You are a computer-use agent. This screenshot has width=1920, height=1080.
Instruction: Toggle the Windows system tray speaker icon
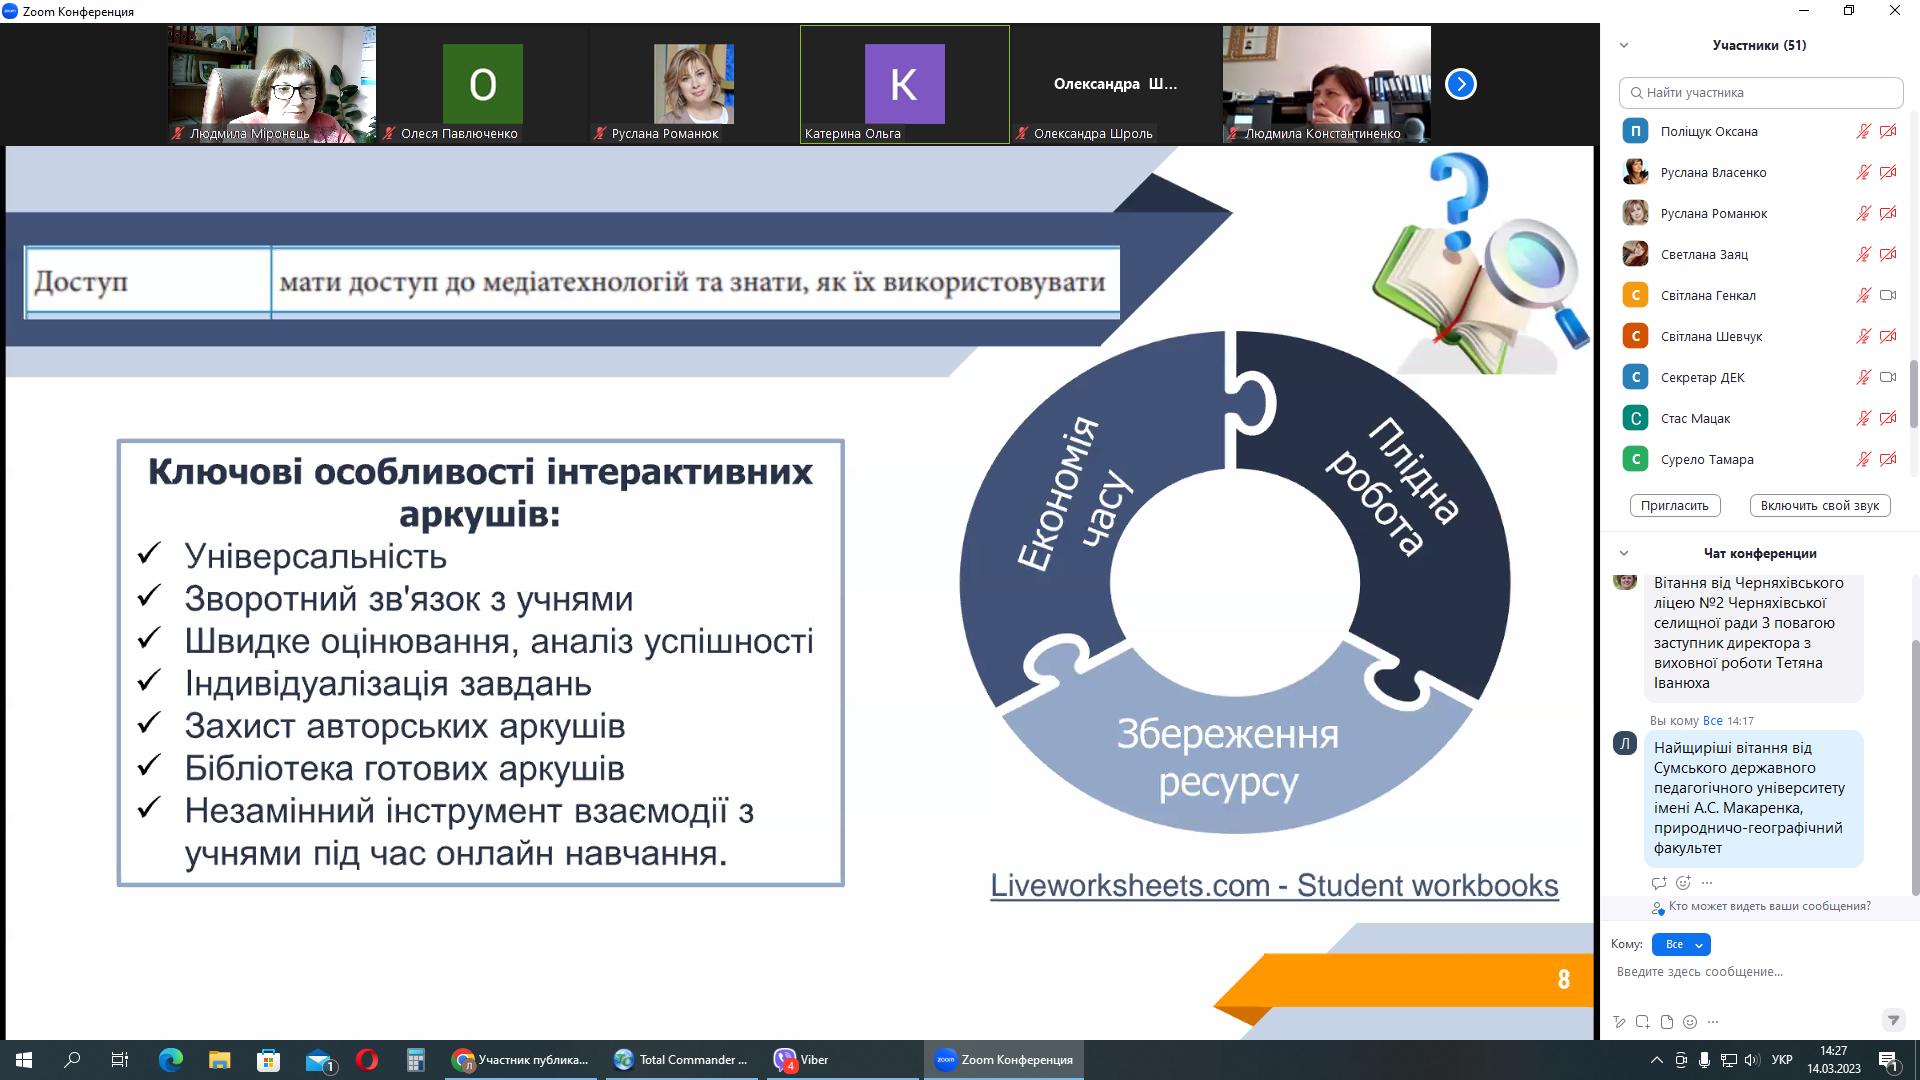(x=1751, y=1060)
